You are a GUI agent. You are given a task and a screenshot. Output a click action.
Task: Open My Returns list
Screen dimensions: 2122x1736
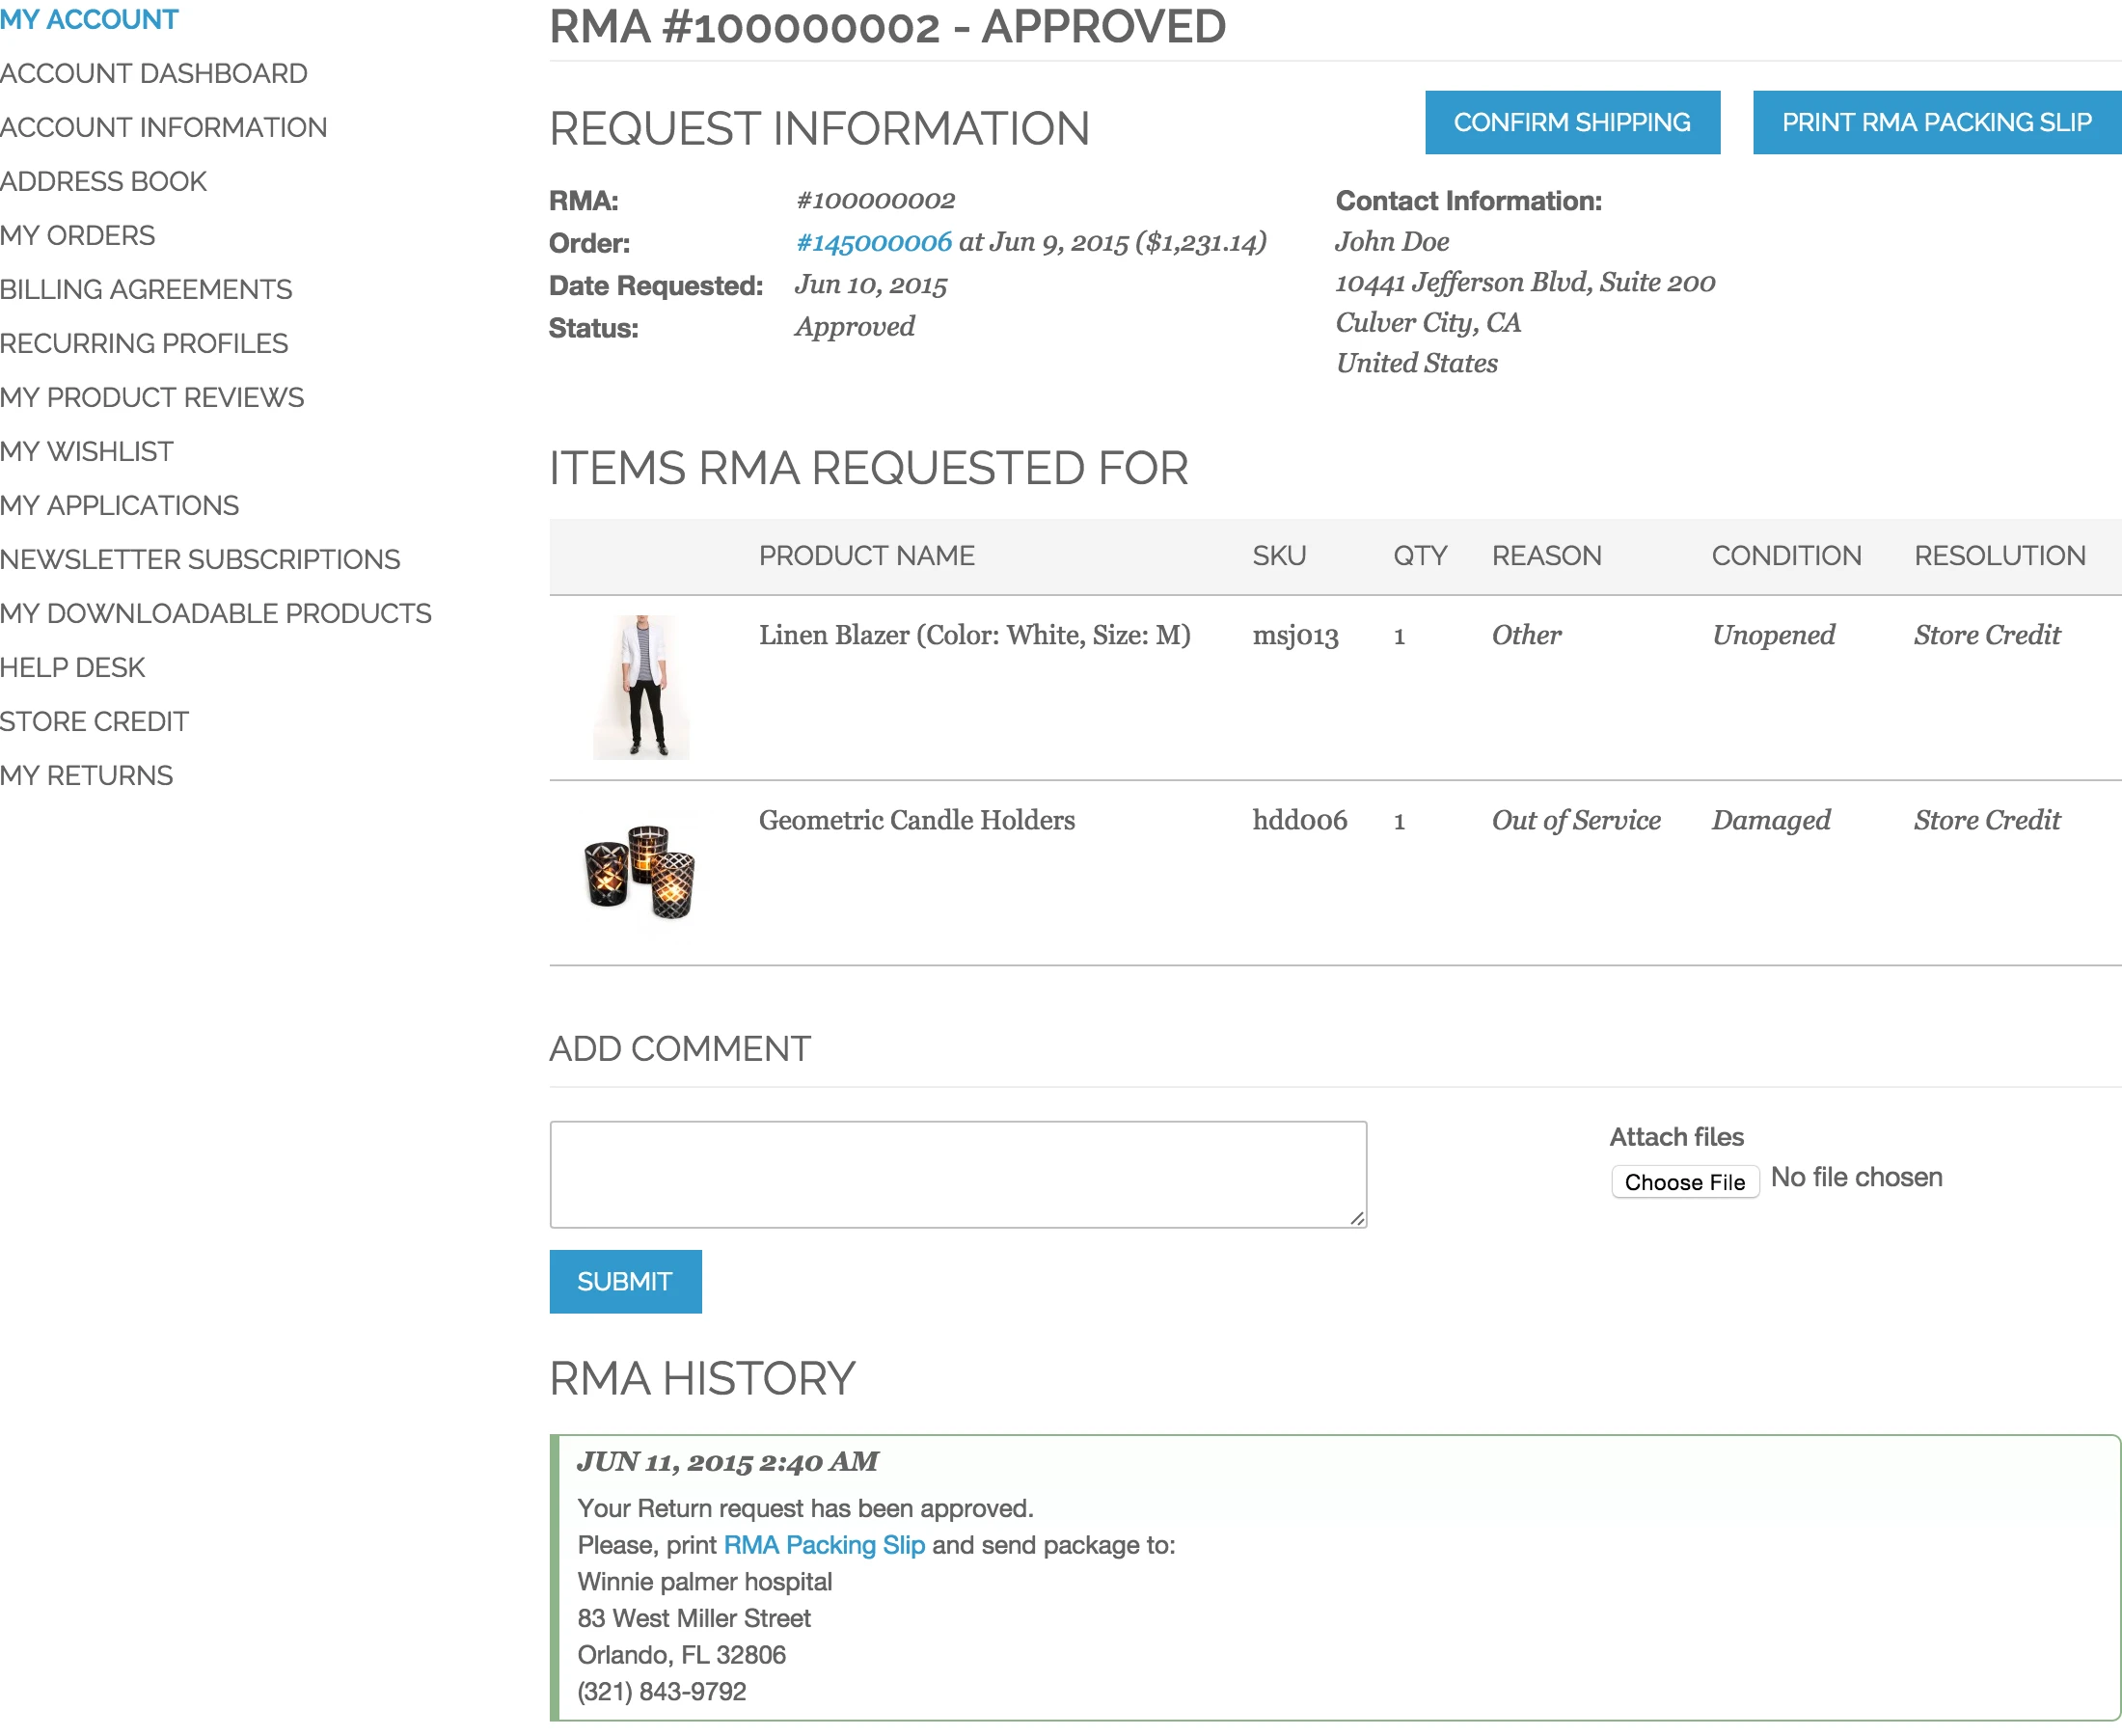(x=87, y=775)
